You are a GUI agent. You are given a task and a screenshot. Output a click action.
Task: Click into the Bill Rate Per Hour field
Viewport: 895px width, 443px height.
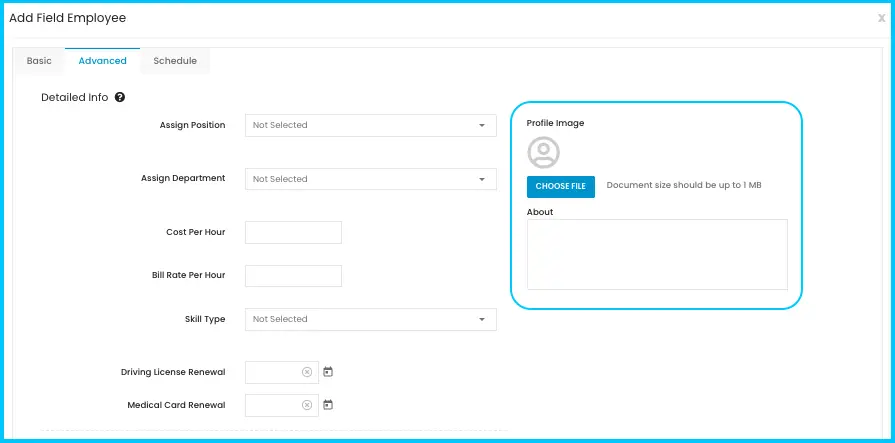tap(293, 276)
